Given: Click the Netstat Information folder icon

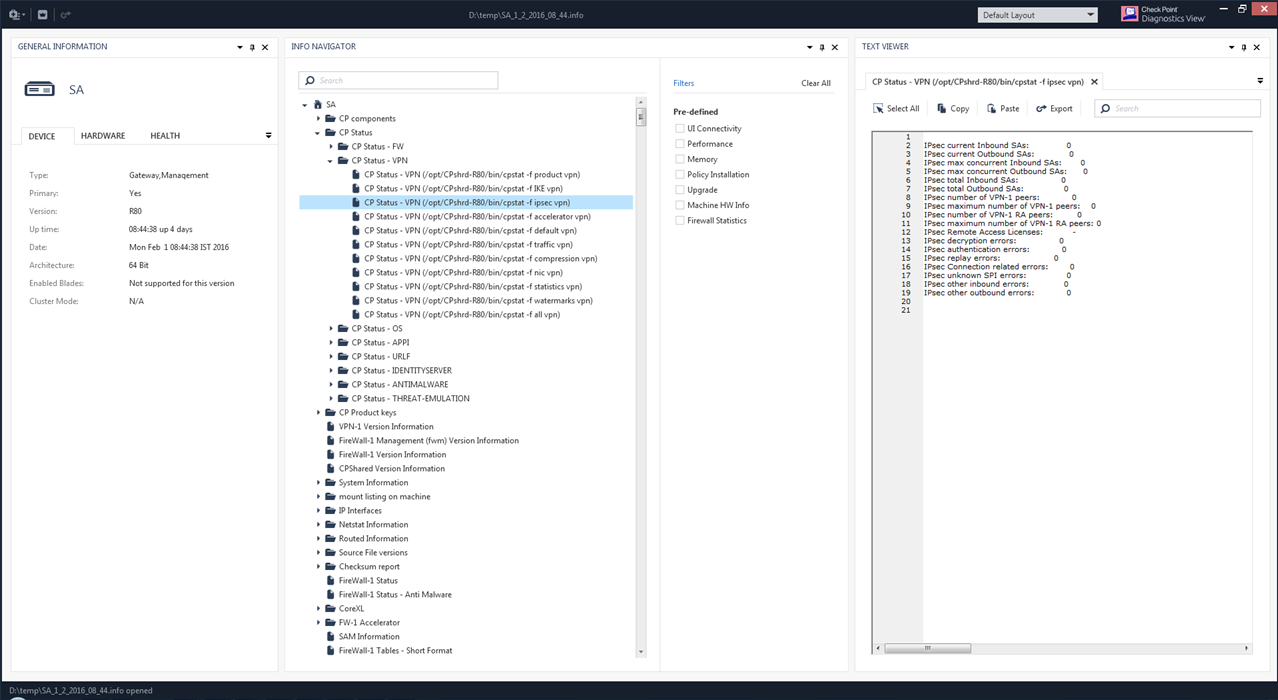Looking at the screenshot, I should (x=330, y=524).
